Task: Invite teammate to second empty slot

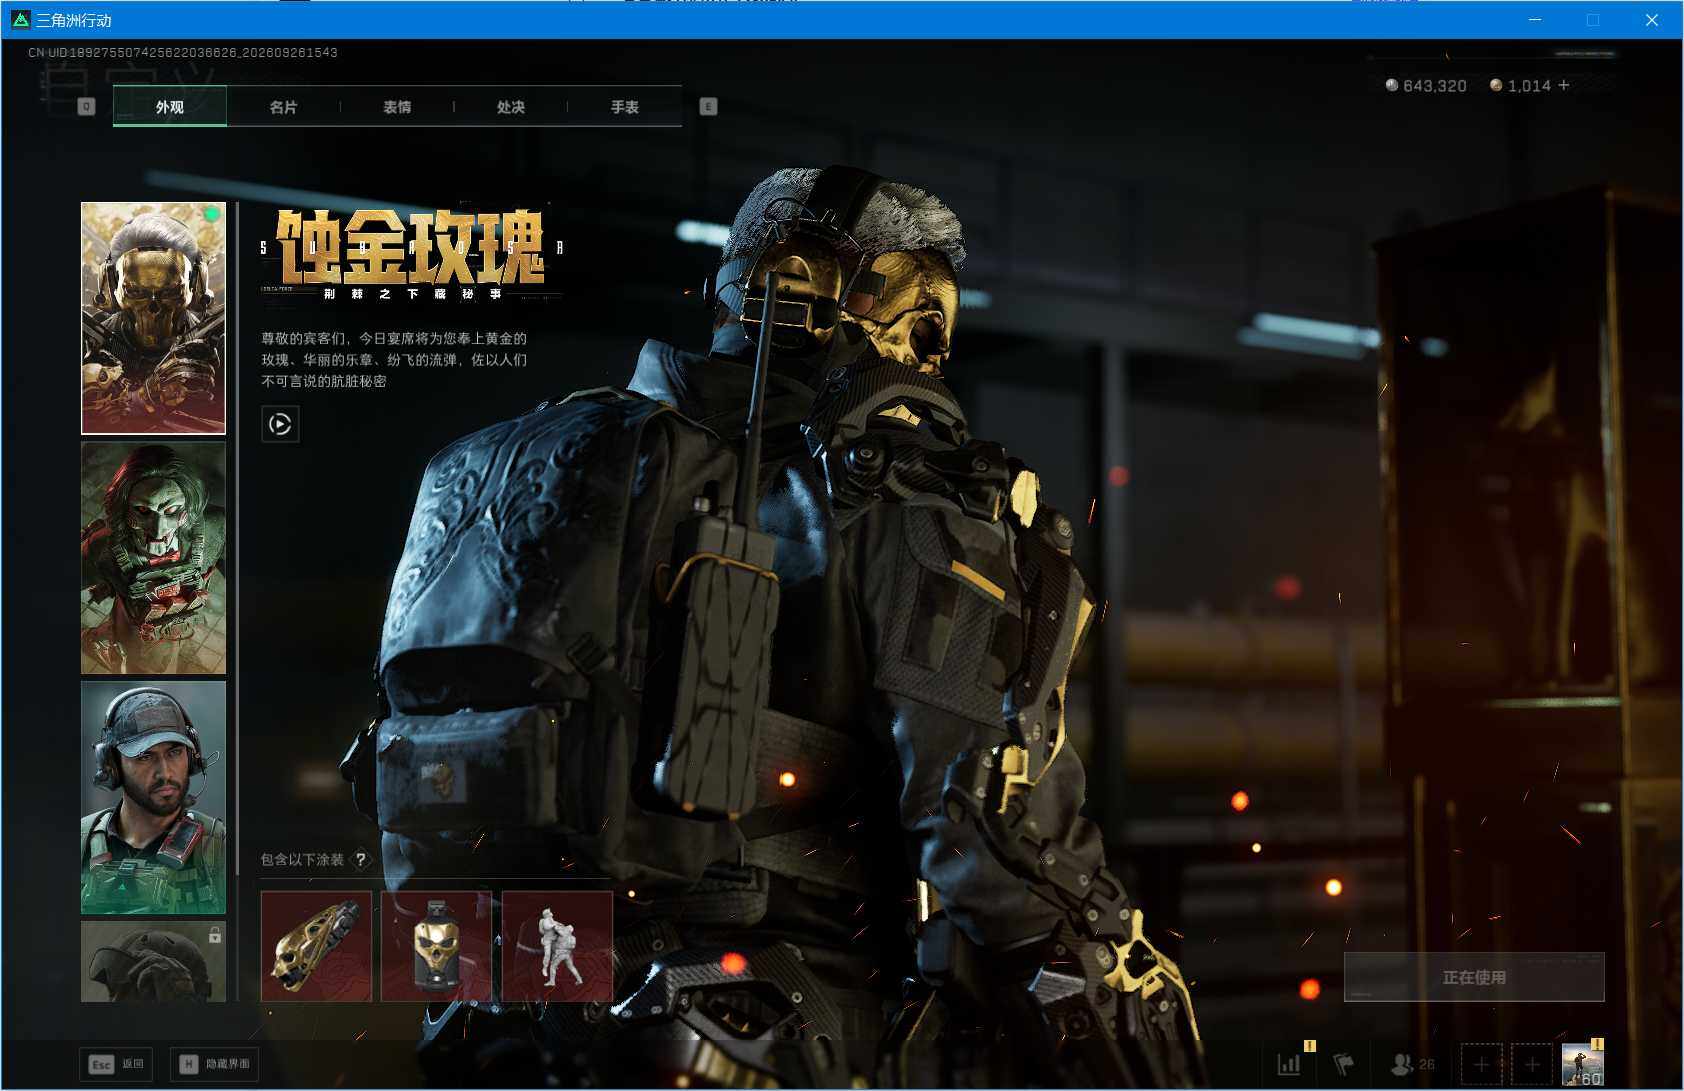Action: tap(1532, 1064)
